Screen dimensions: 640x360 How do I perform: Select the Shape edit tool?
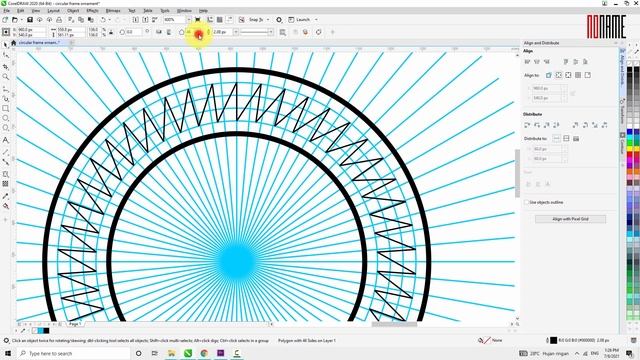(x=5, y=55)
